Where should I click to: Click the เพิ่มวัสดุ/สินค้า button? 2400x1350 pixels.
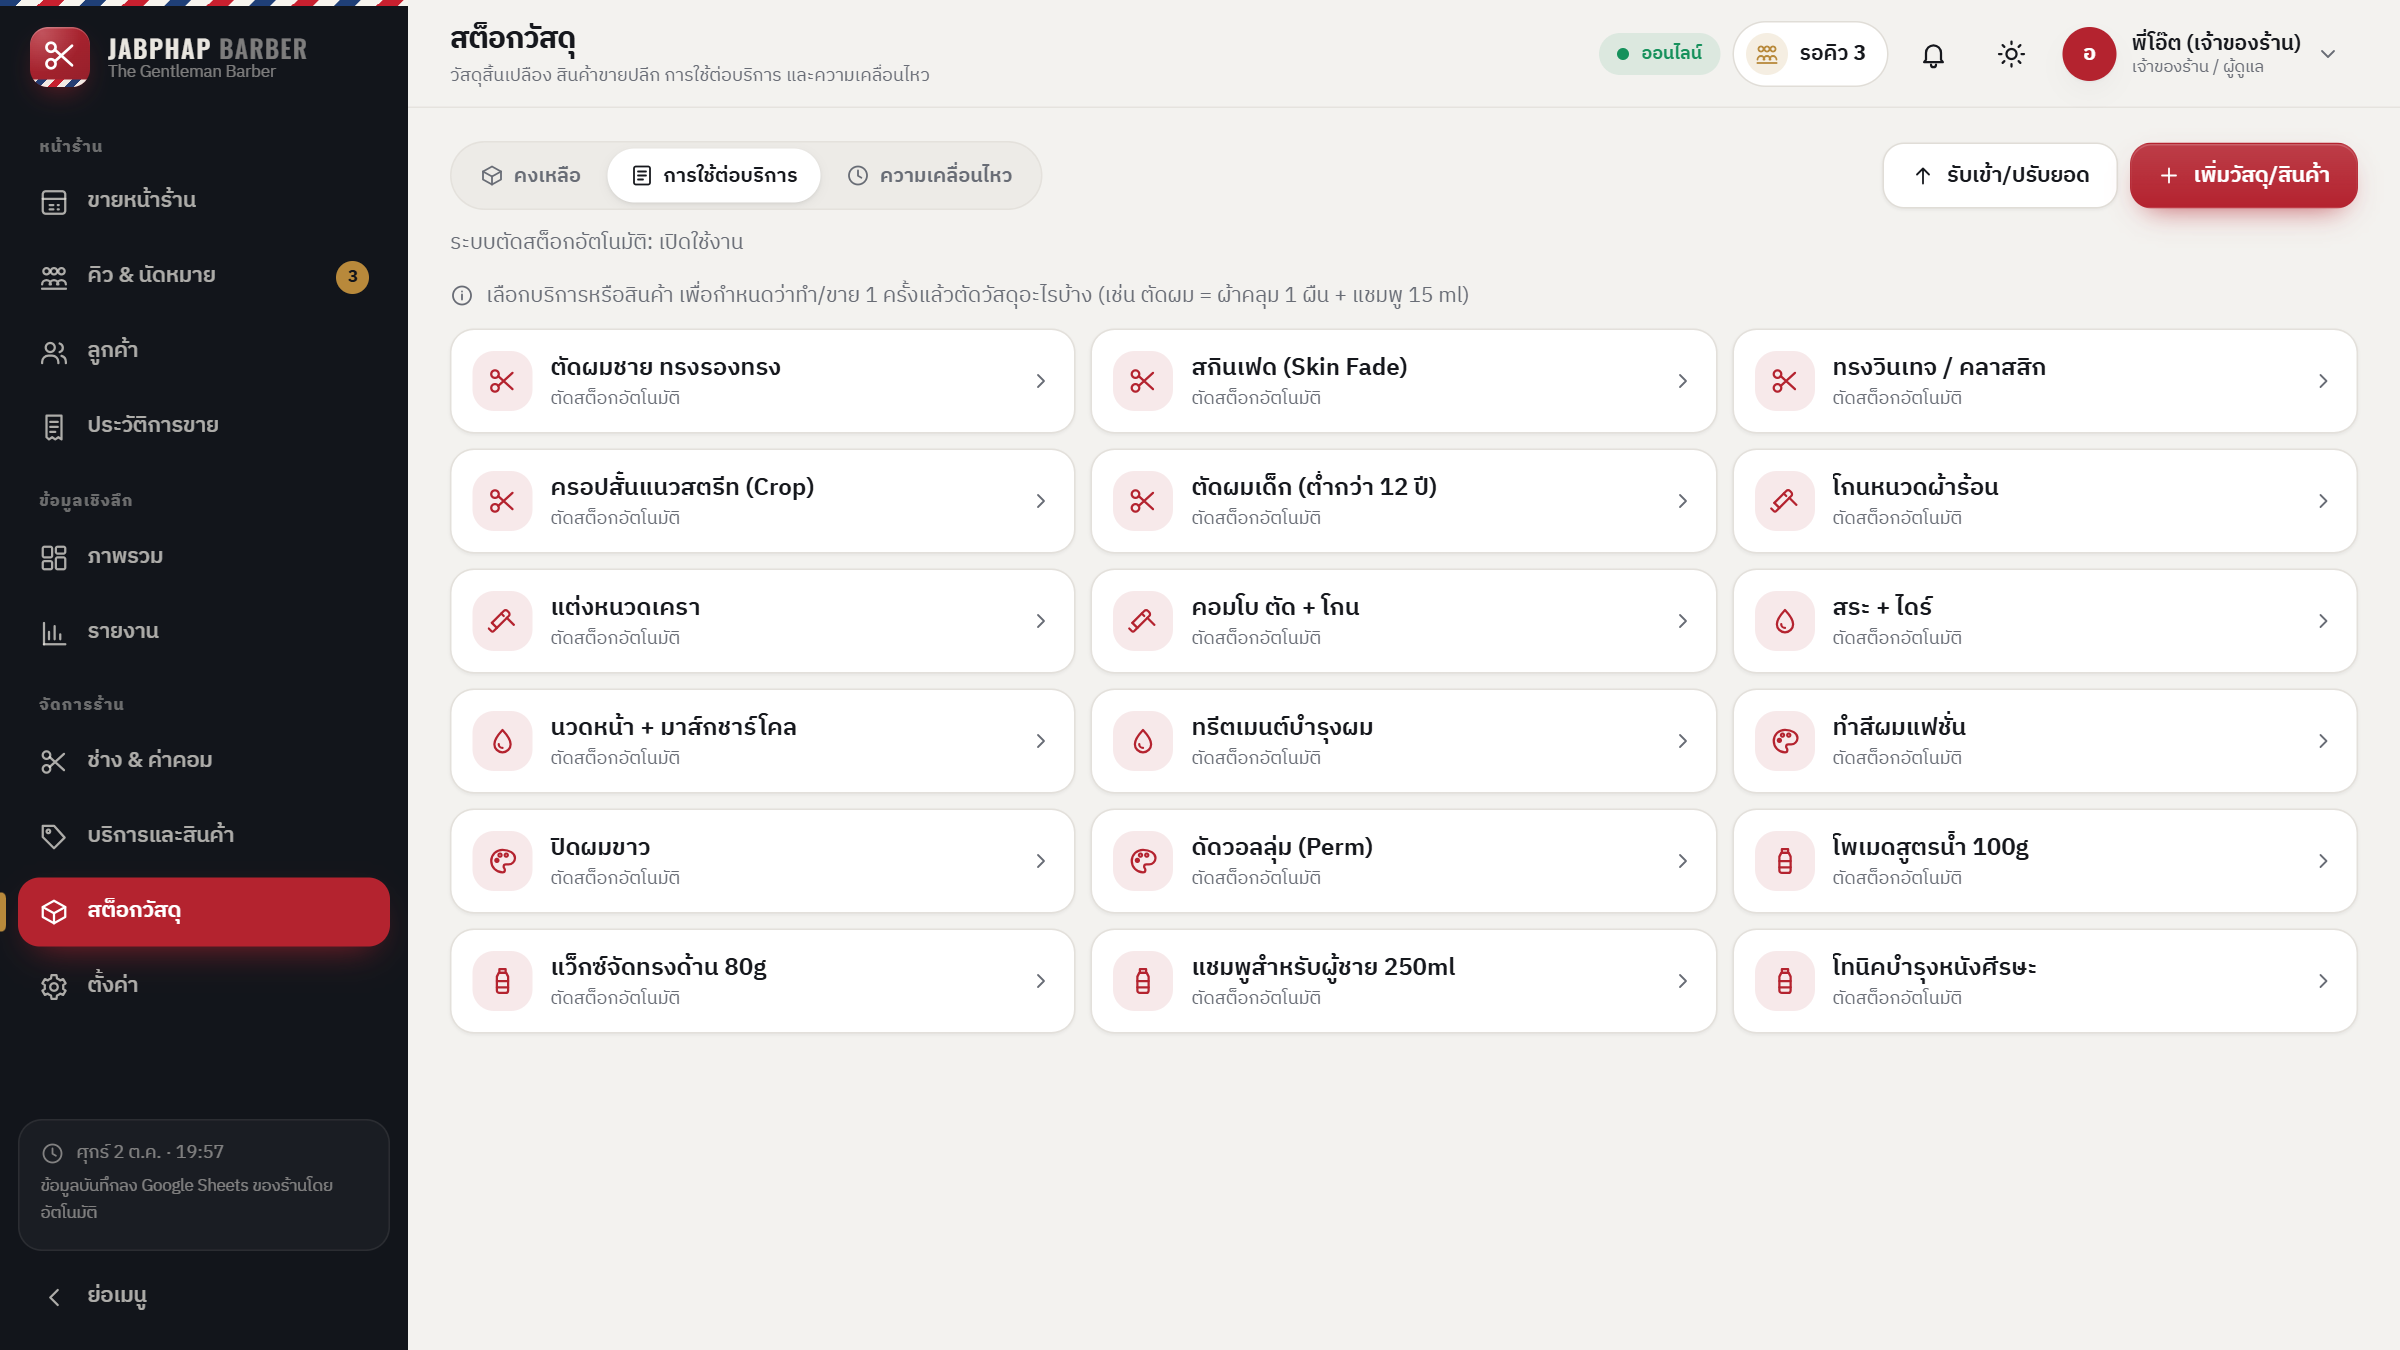2243,176
